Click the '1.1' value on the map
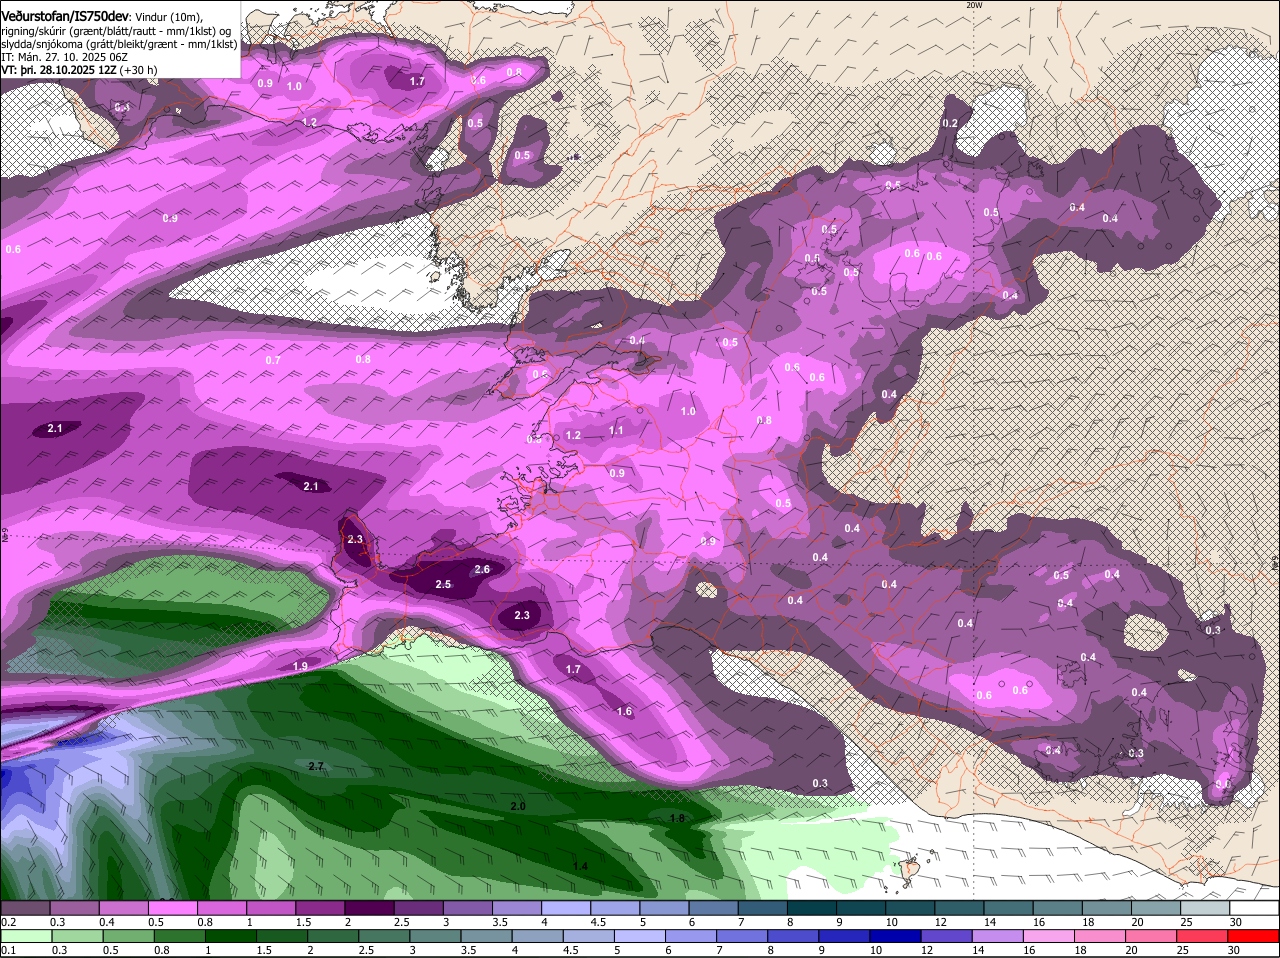Viewport: 1280px width, 958px height. coord(616,431)
